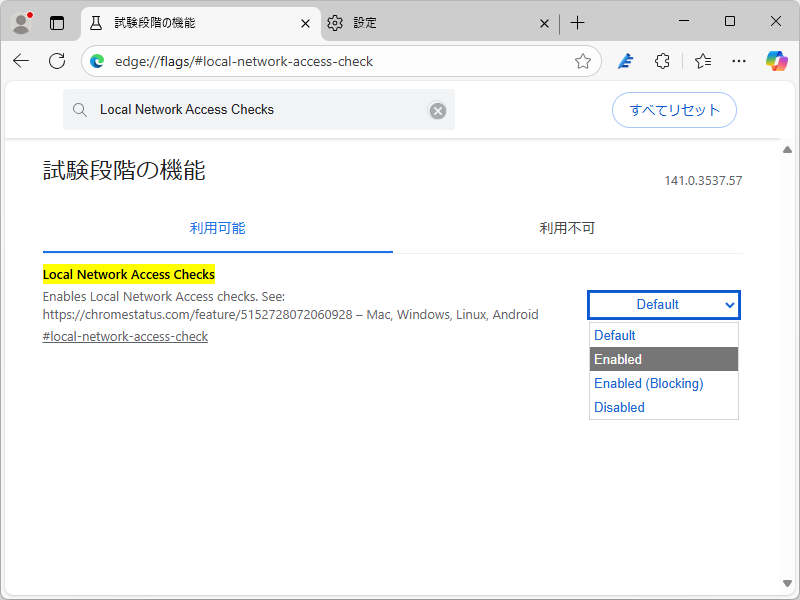Clear the search field with the X icon
The width and height of the screenshot is (800, 600).
(x=437, y=110)
